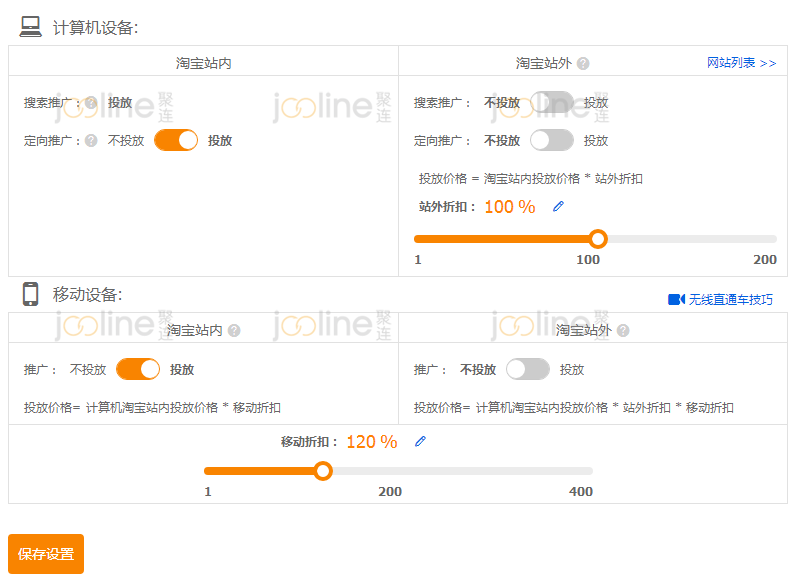Click video camera icon for 无线直通车技巧
The width and height of the screenshot is (796, 586).
pos(676,299)
